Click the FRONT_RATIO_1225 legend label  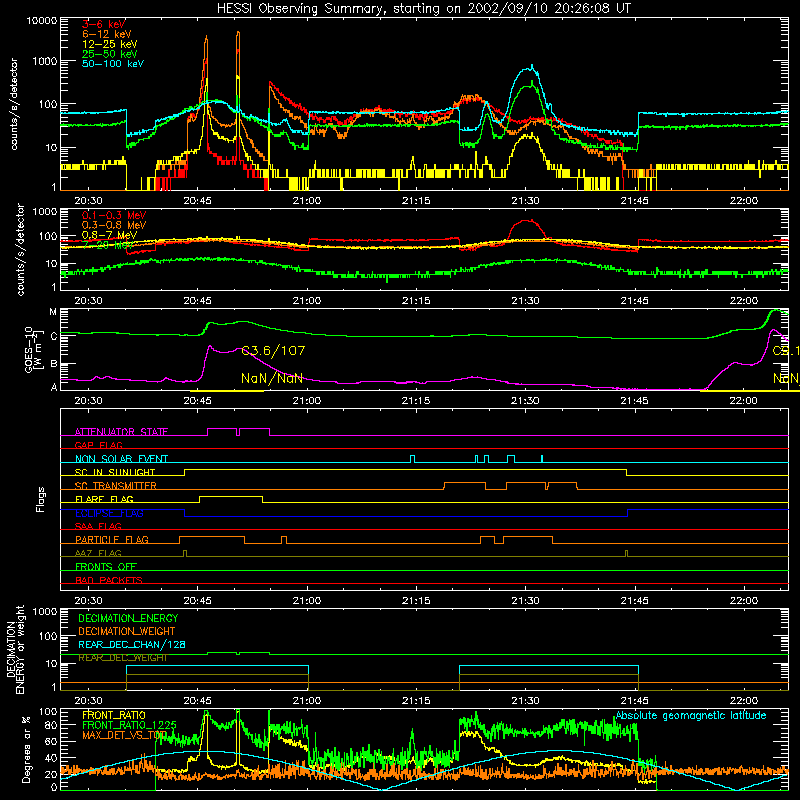pos(129,725)
